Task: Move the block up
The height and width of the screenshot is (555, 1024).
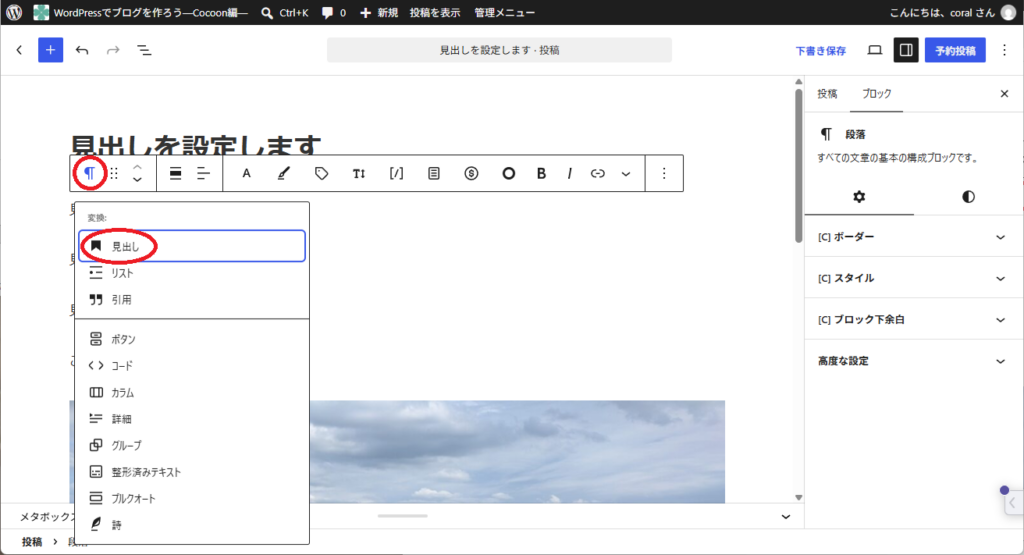Action: coord(137,166)
